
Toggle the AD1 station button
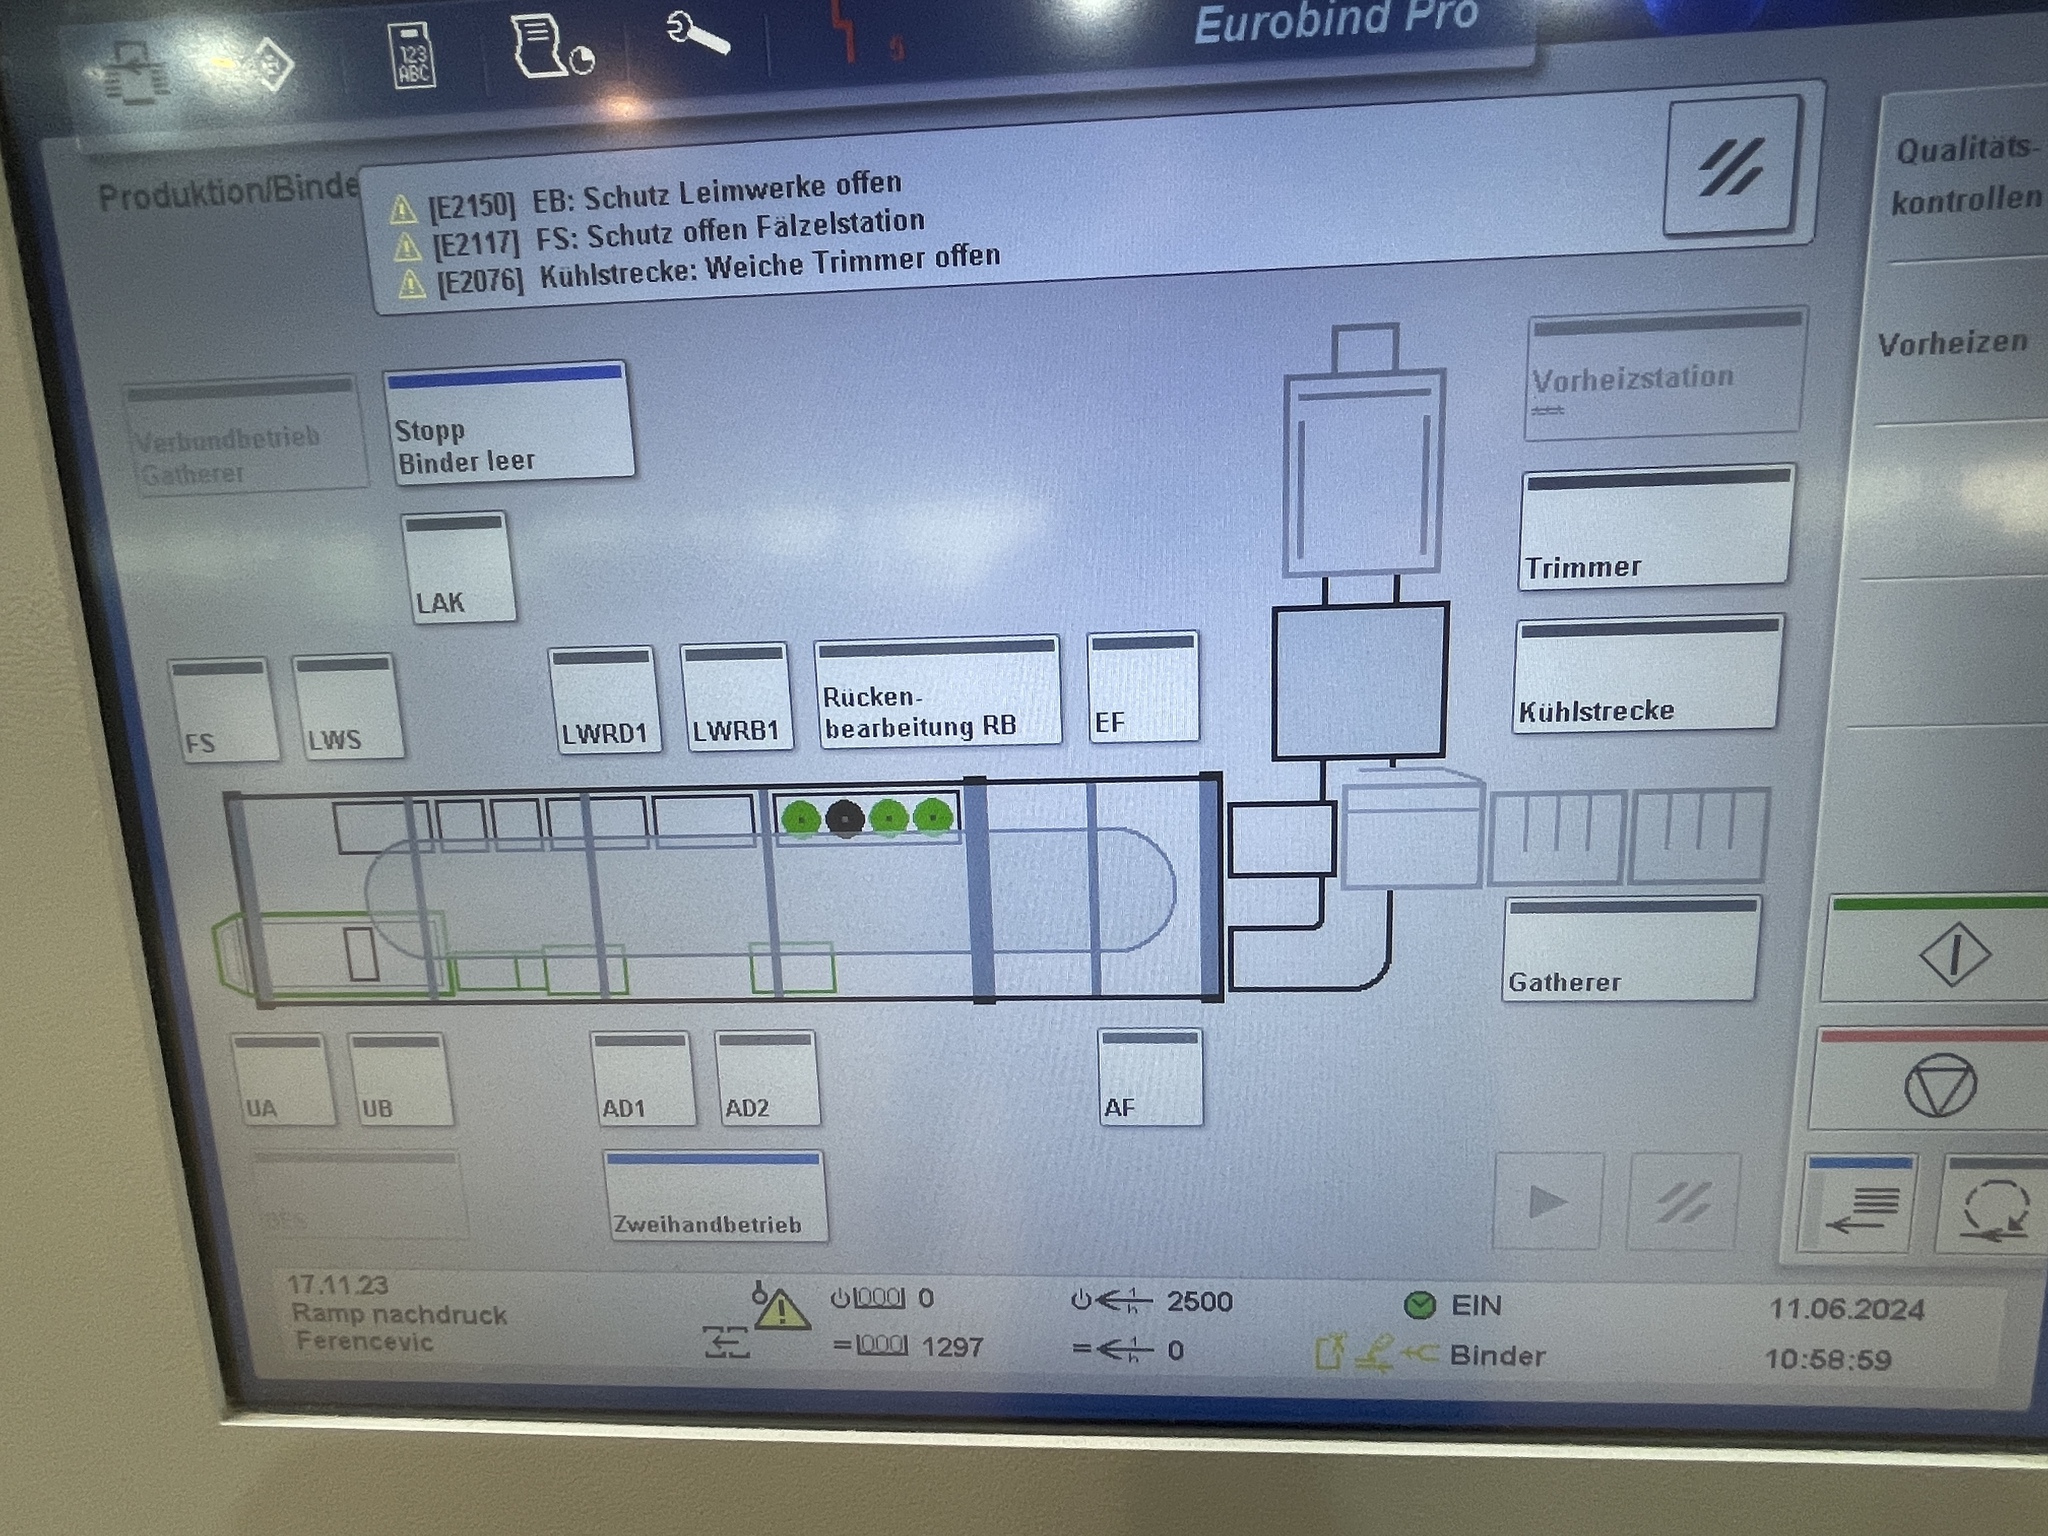[x=641, y=1079]
